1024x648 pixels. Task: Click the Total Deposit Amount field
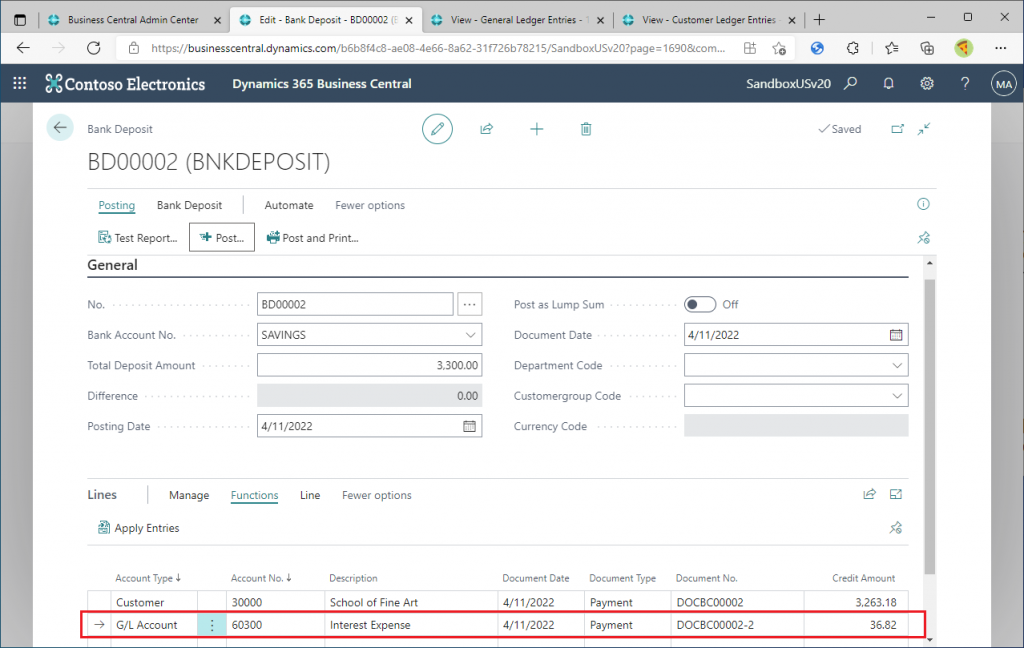click(x=369, y=365)
